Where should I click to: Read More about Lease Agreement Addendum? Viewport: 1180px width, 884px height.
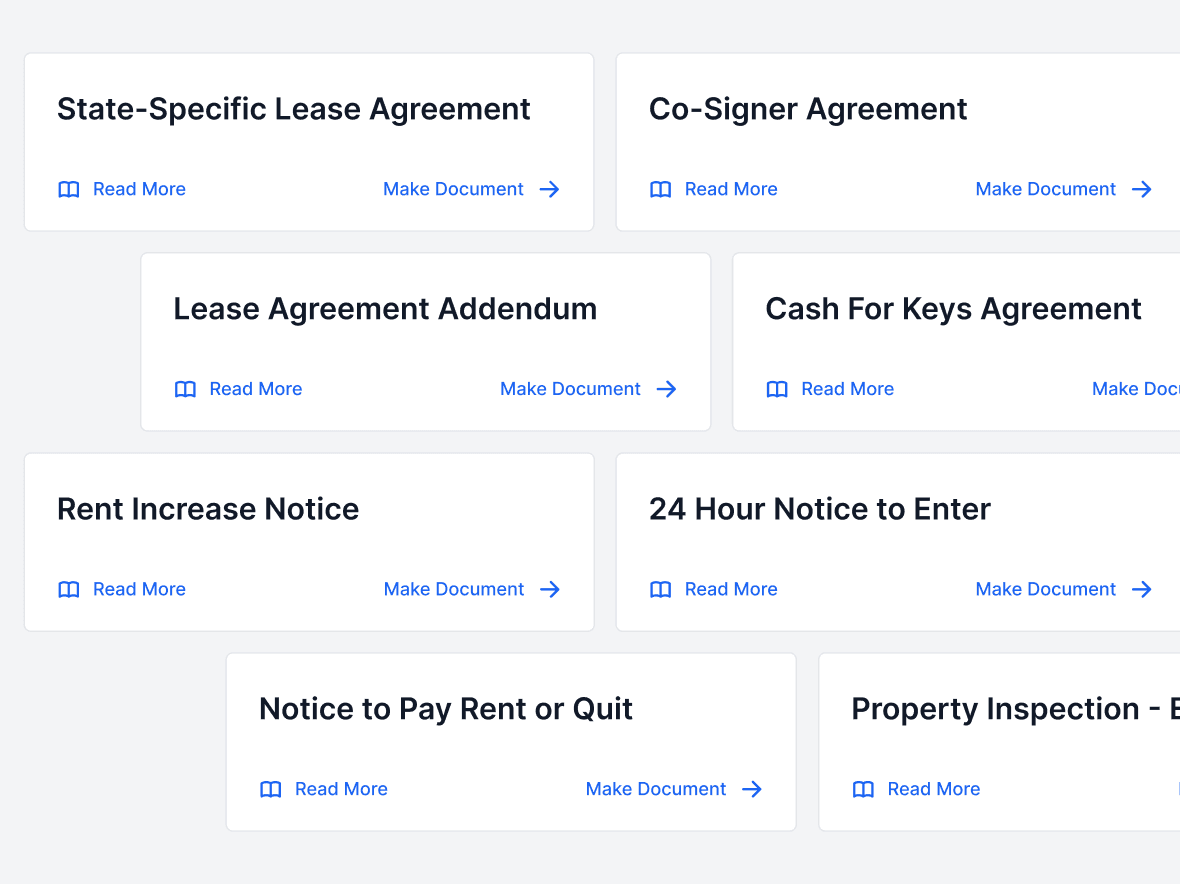(255, 390)
